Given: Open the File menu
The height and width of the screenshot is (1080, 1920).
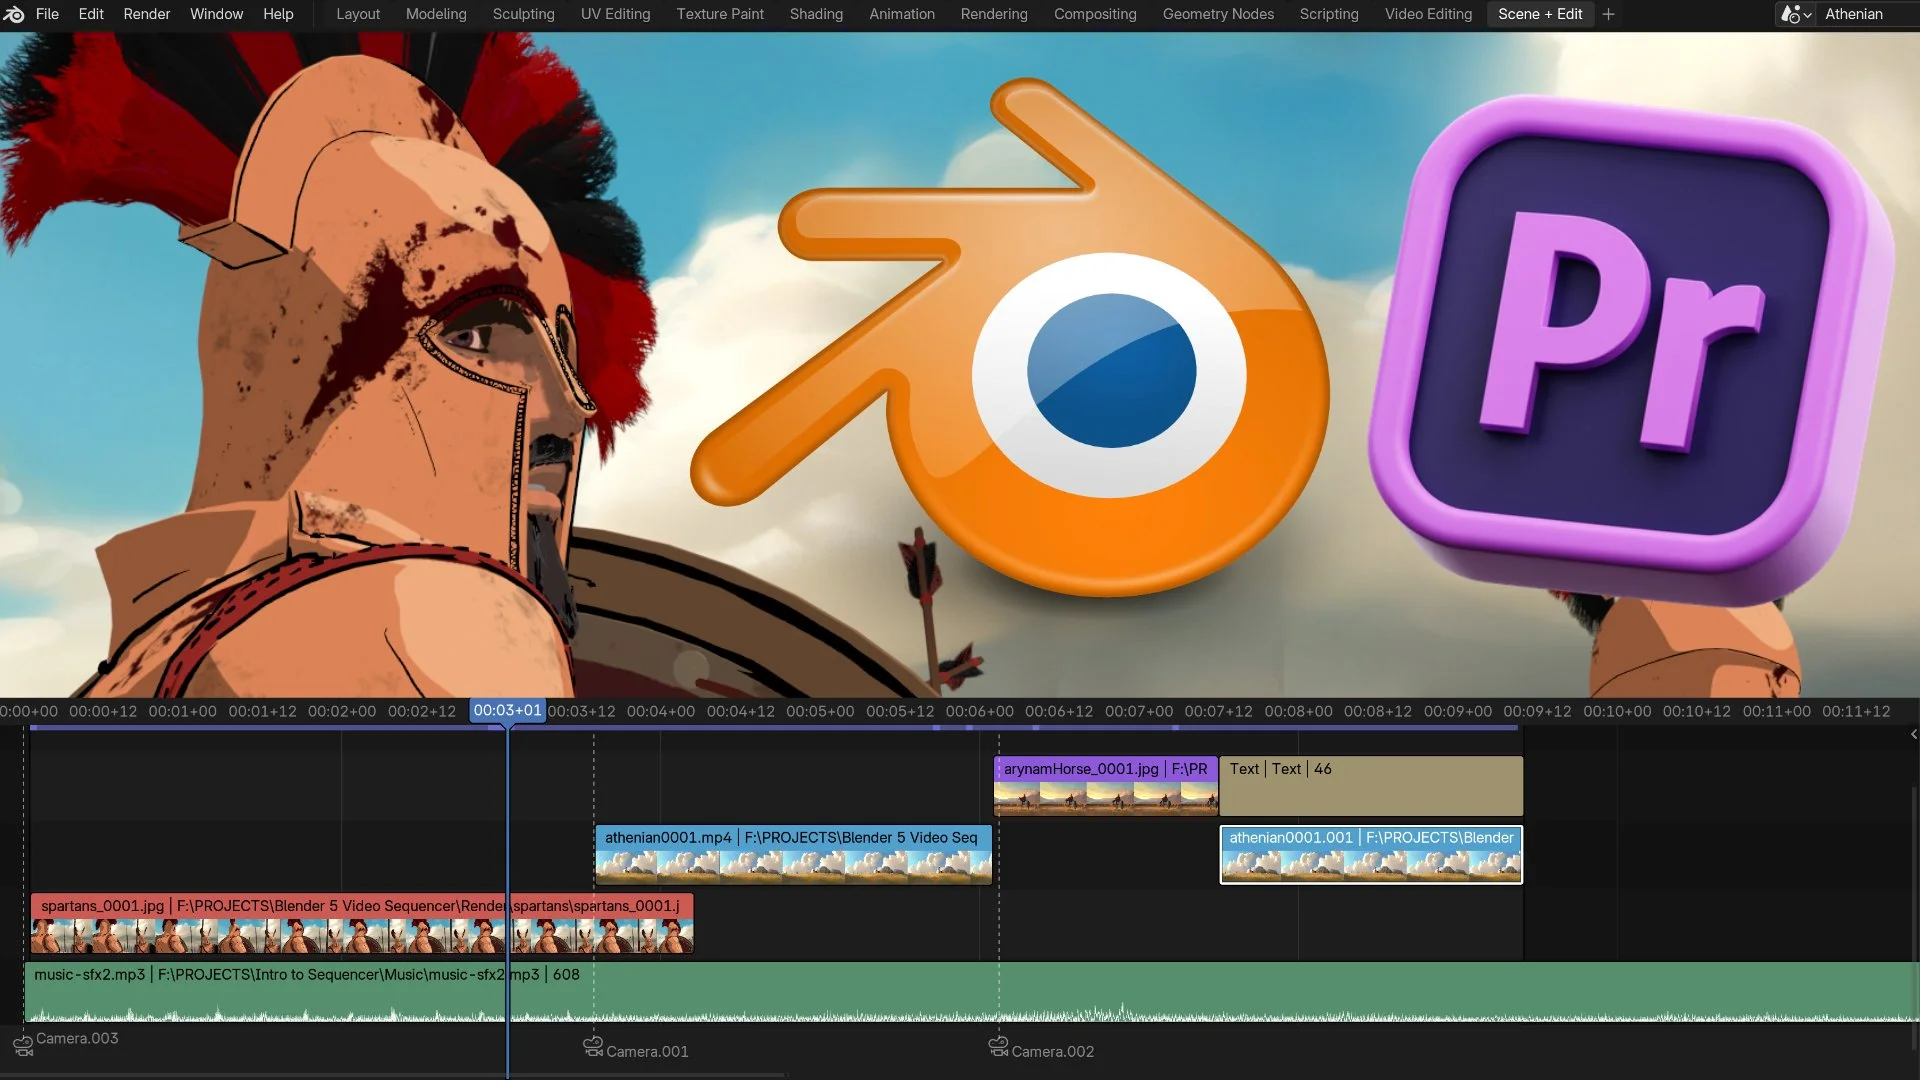Looking at the screenshot, I should [x=47, y=14].
